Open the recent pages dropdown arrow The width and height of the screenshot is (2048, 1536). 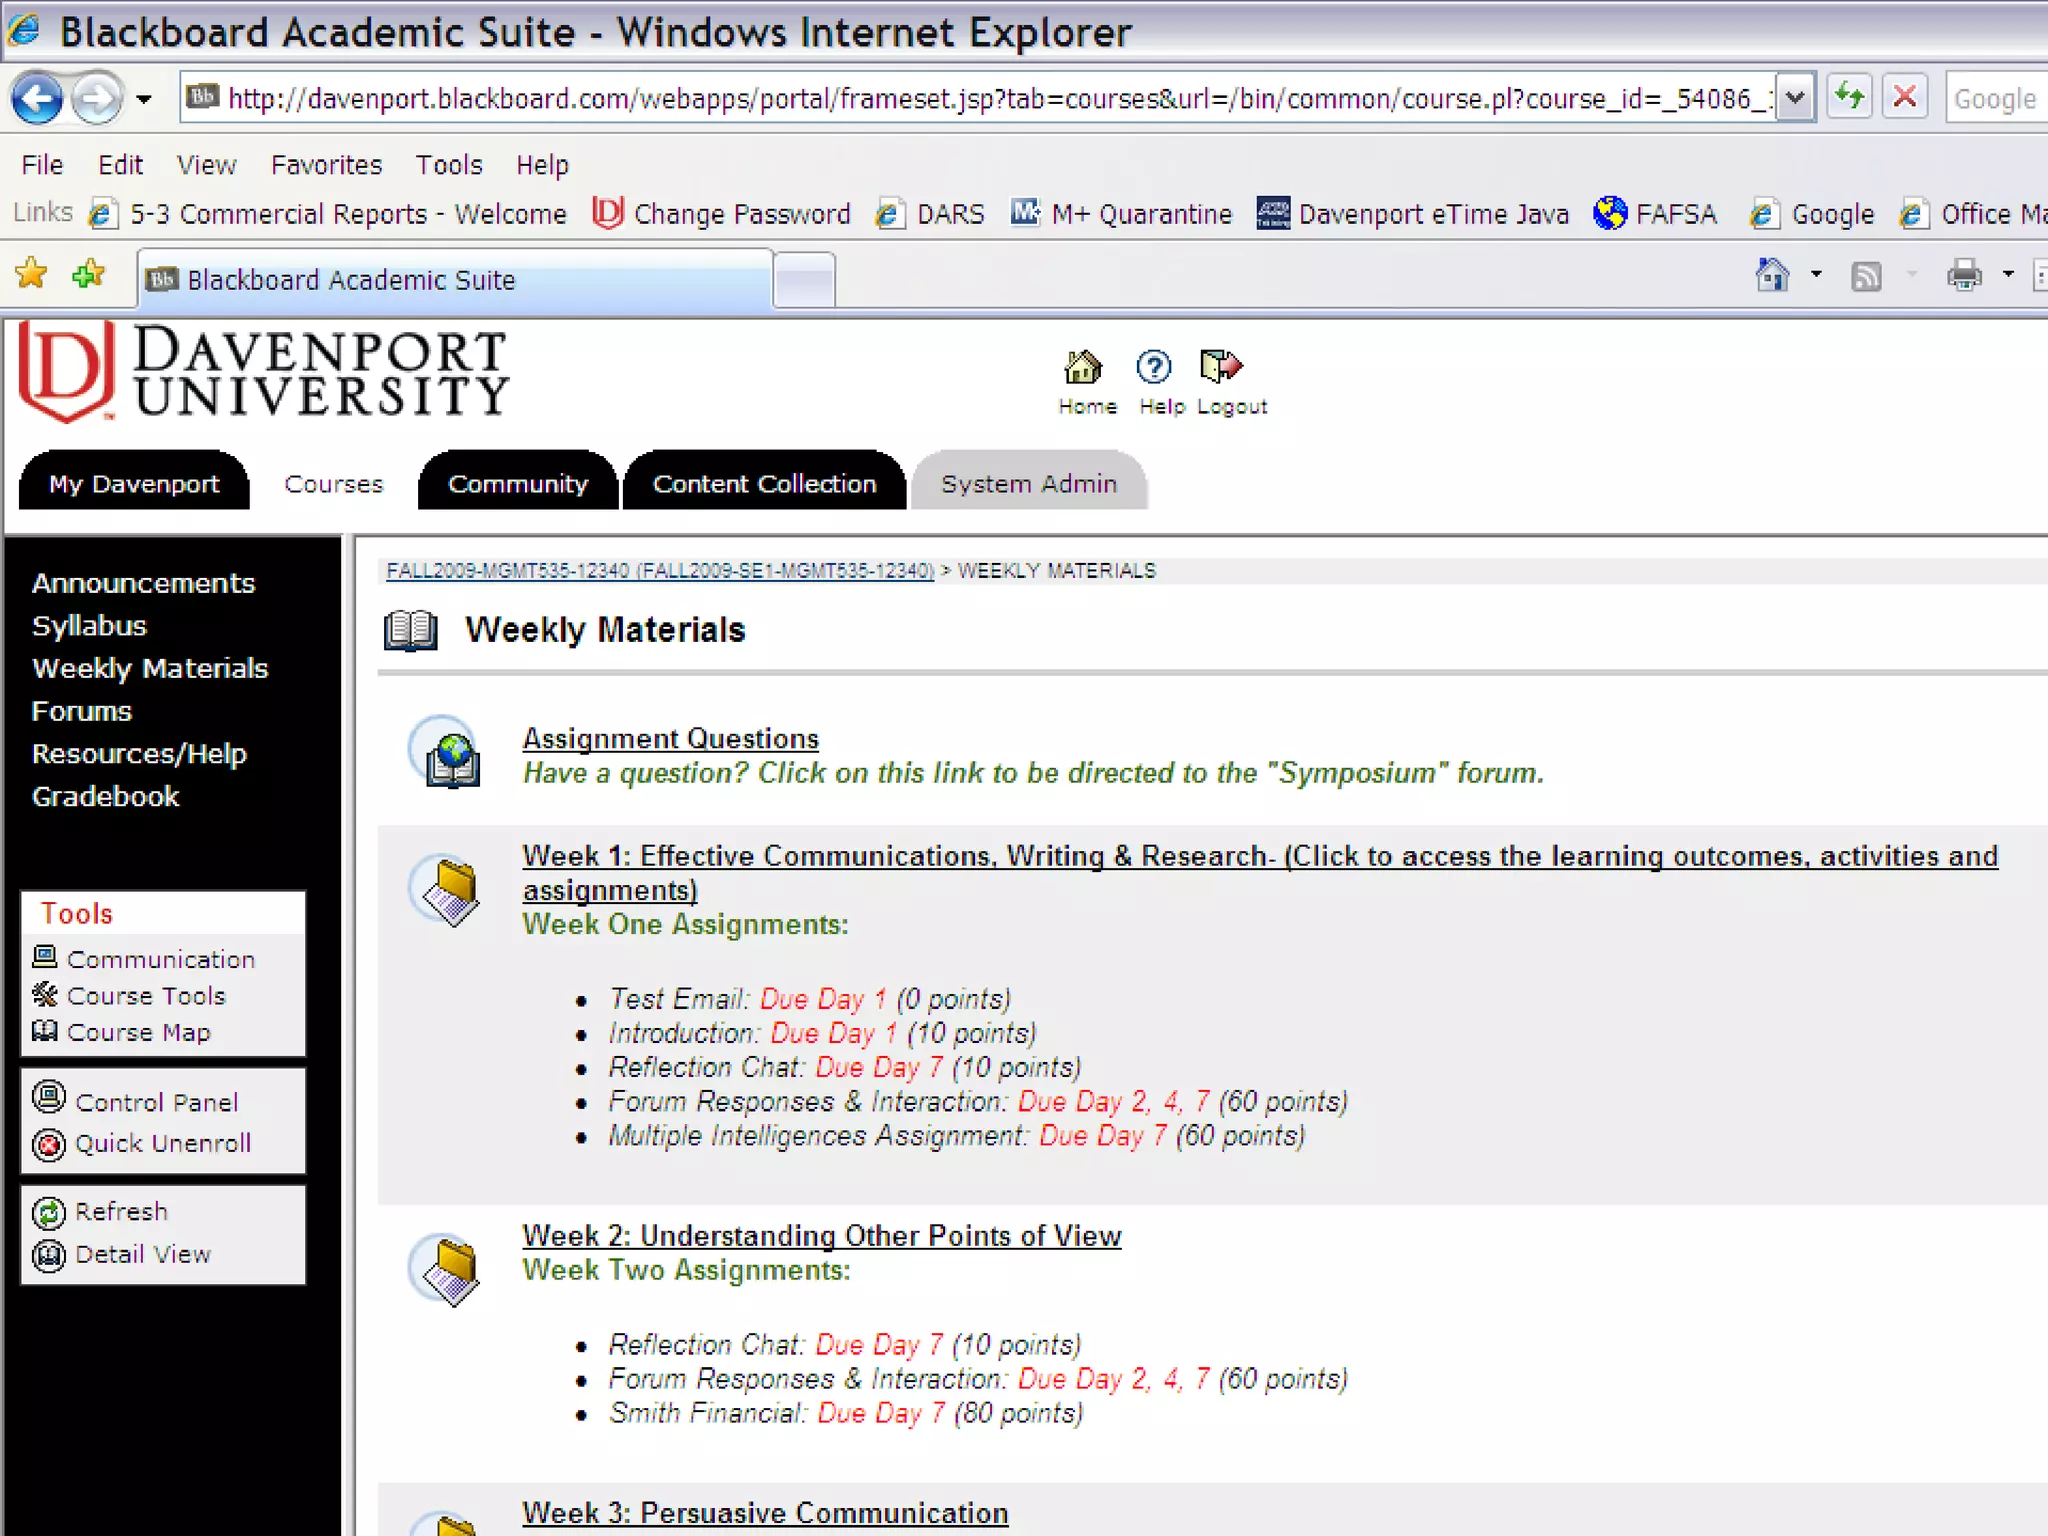(x=144, y=99)
